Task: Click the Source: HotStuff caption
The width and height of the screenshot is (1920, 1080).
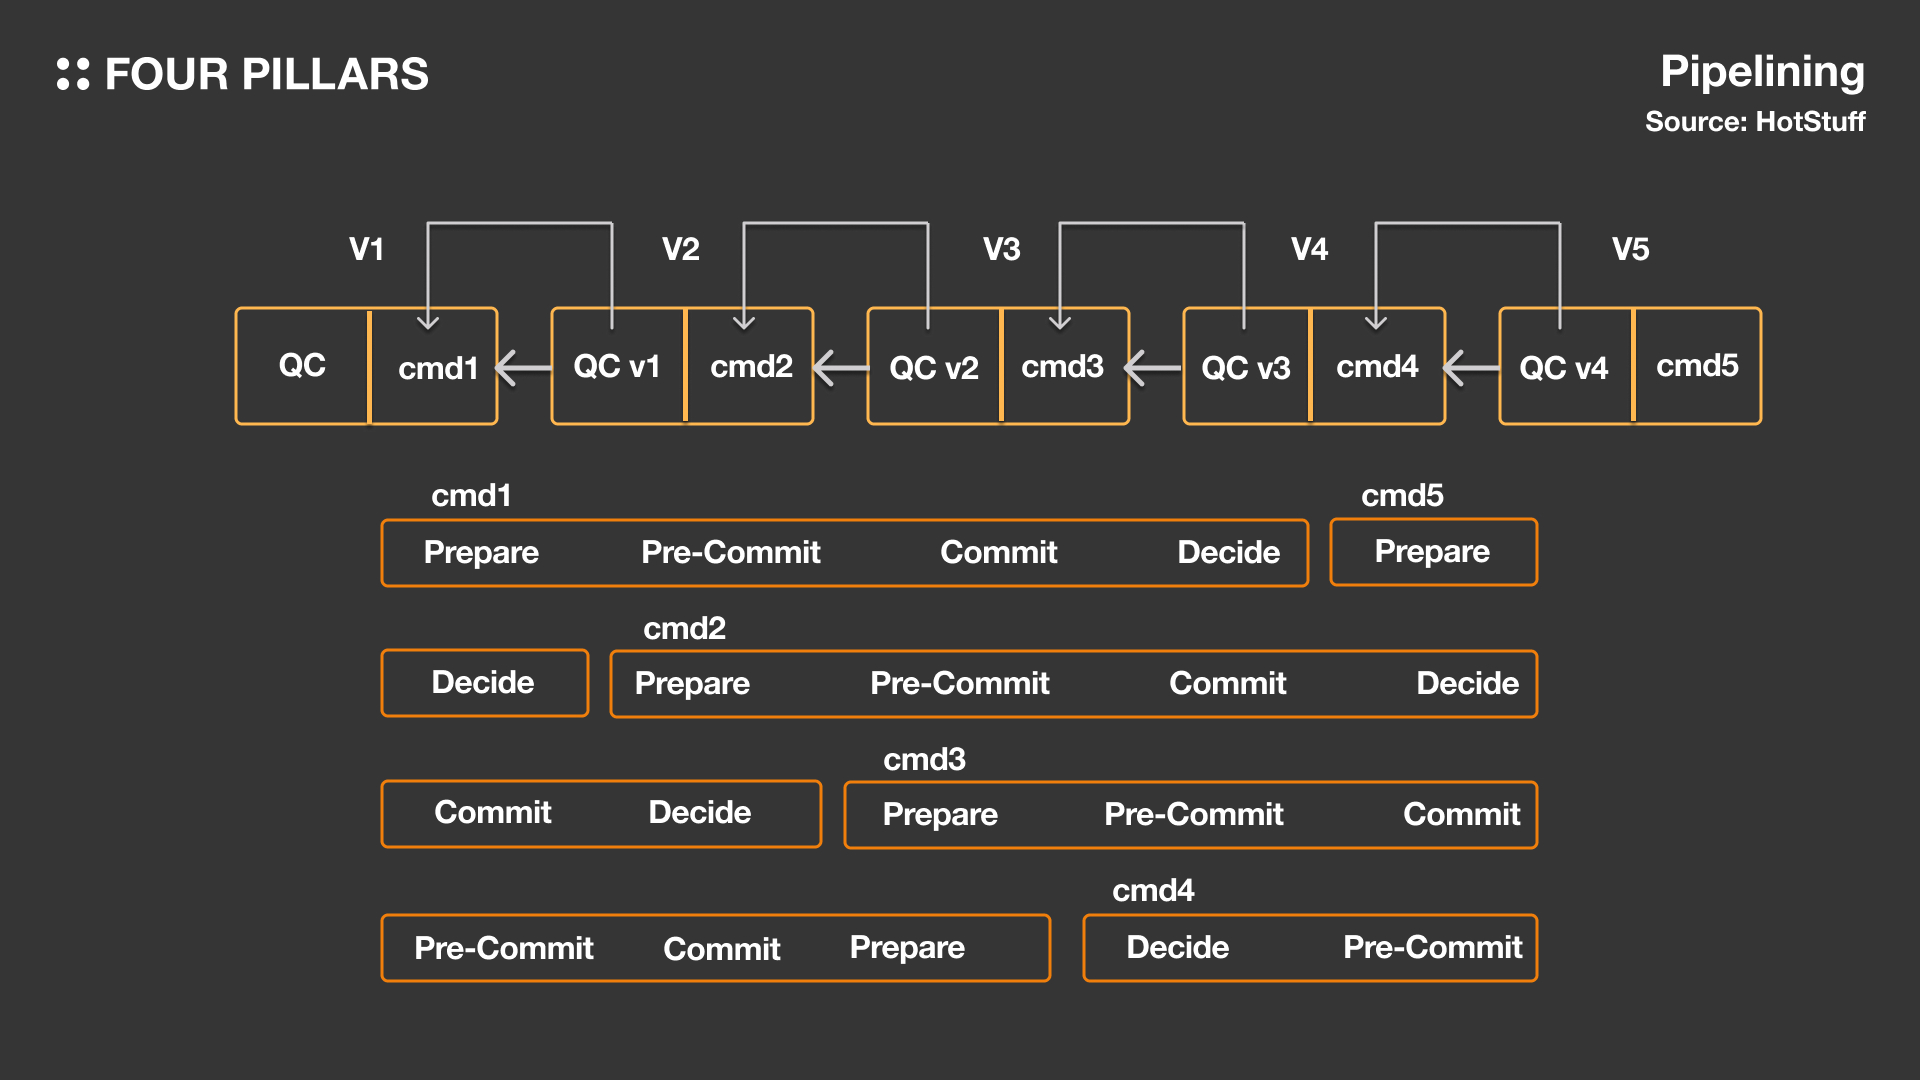Action: pyautogui.click(x=1755, y=122)
